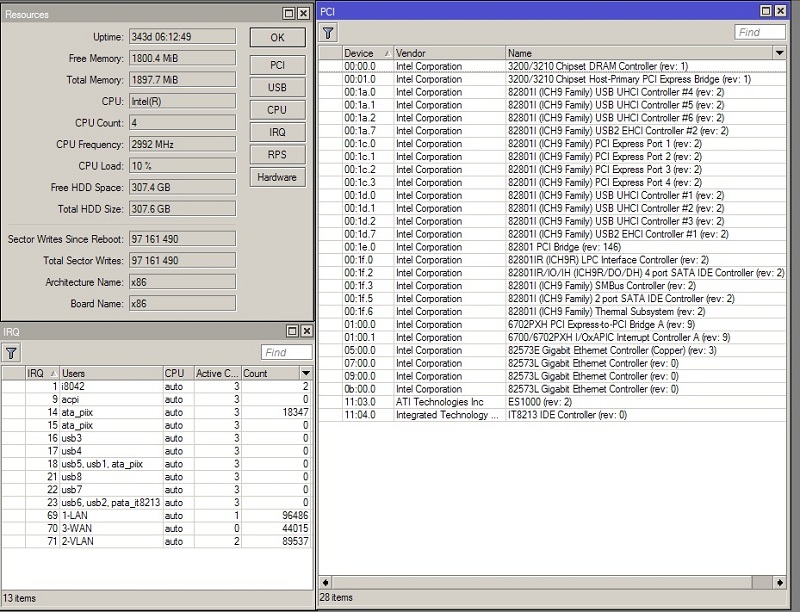Select IRQ row 69 1-LAN
Viewport: 800px width, 612px height.
tap(157, 516)
